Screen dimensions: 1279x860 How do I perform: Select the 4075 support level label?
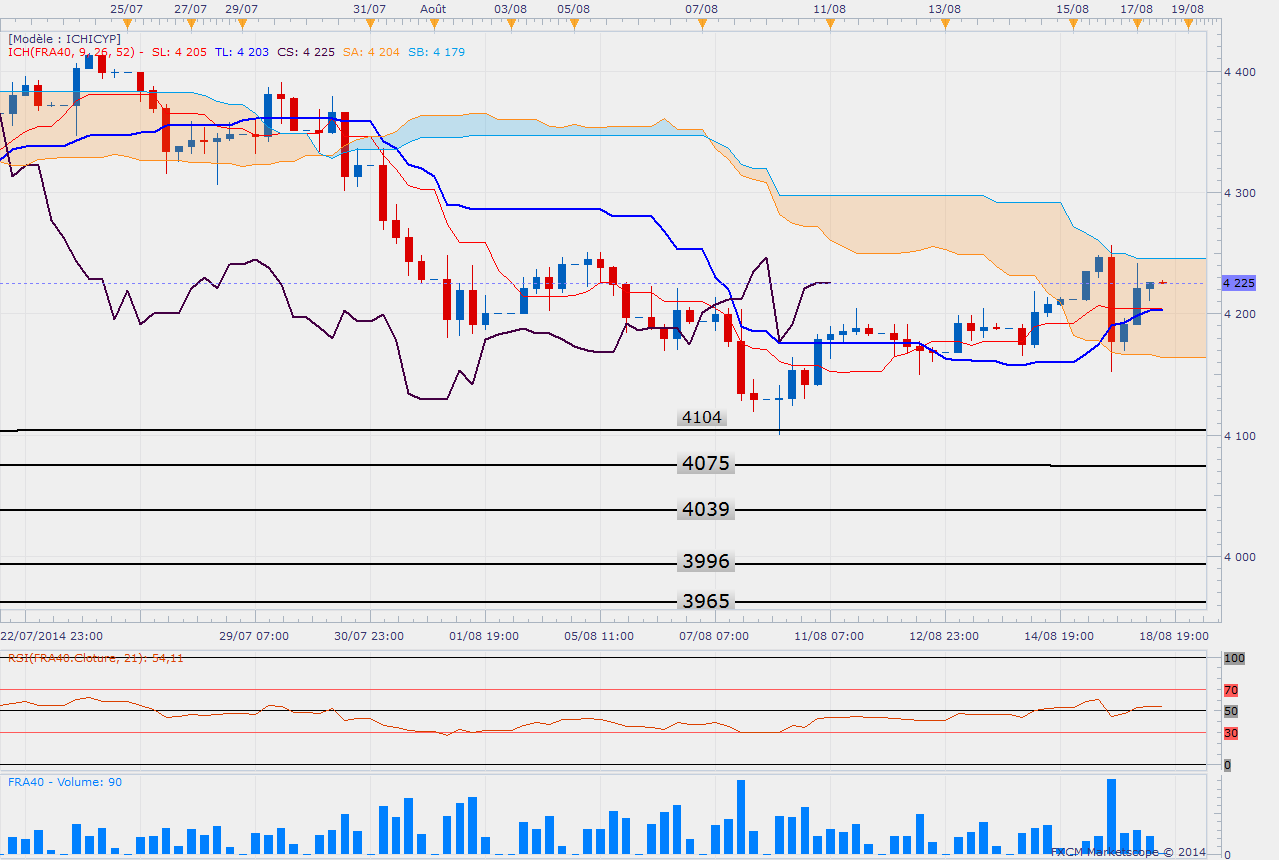pos(706,463)
